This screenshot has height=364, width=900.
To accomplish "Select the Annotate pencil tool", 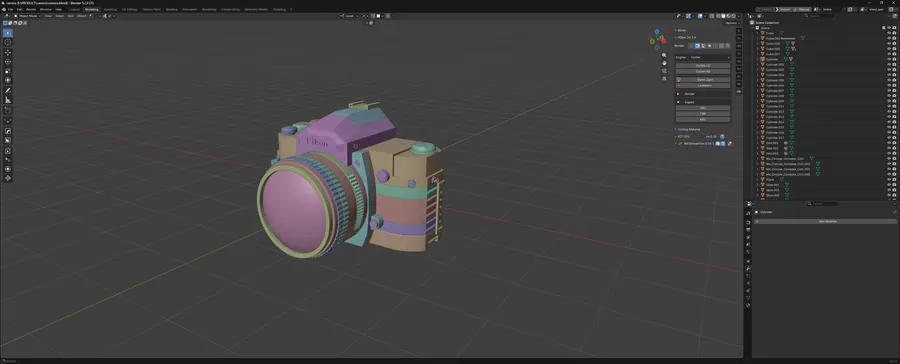I will [x=7, y=91].
